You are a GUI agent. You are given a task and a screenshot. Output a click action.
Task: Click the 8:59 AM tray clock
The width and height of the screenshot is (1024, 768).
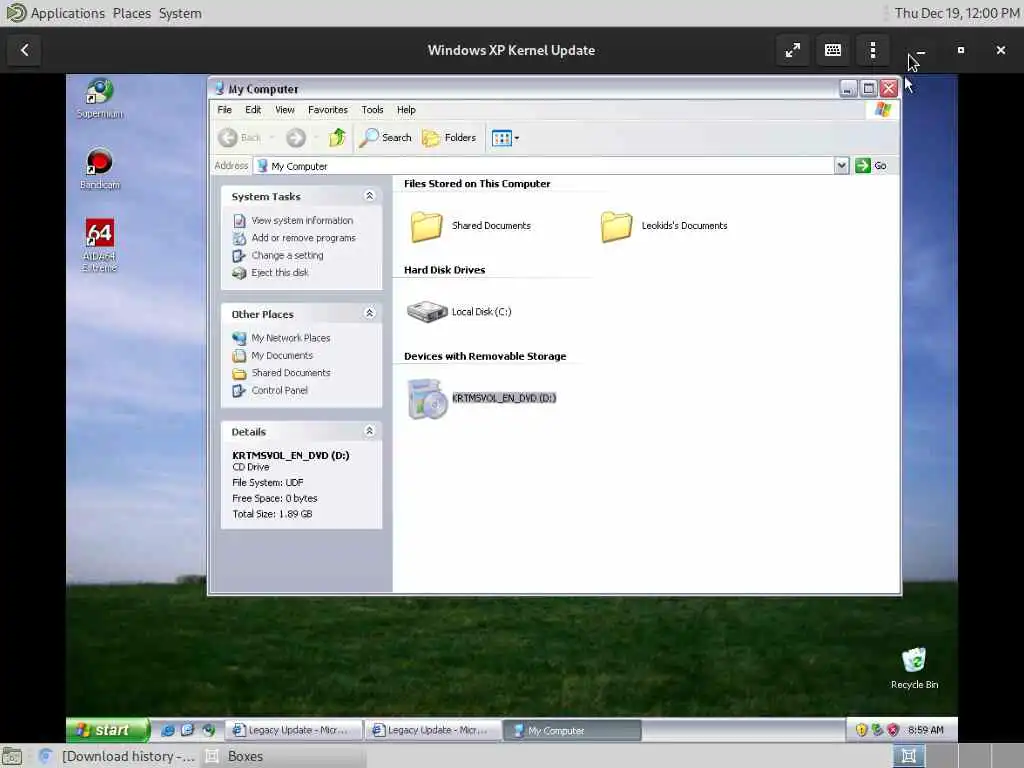[x=925, y=730]
